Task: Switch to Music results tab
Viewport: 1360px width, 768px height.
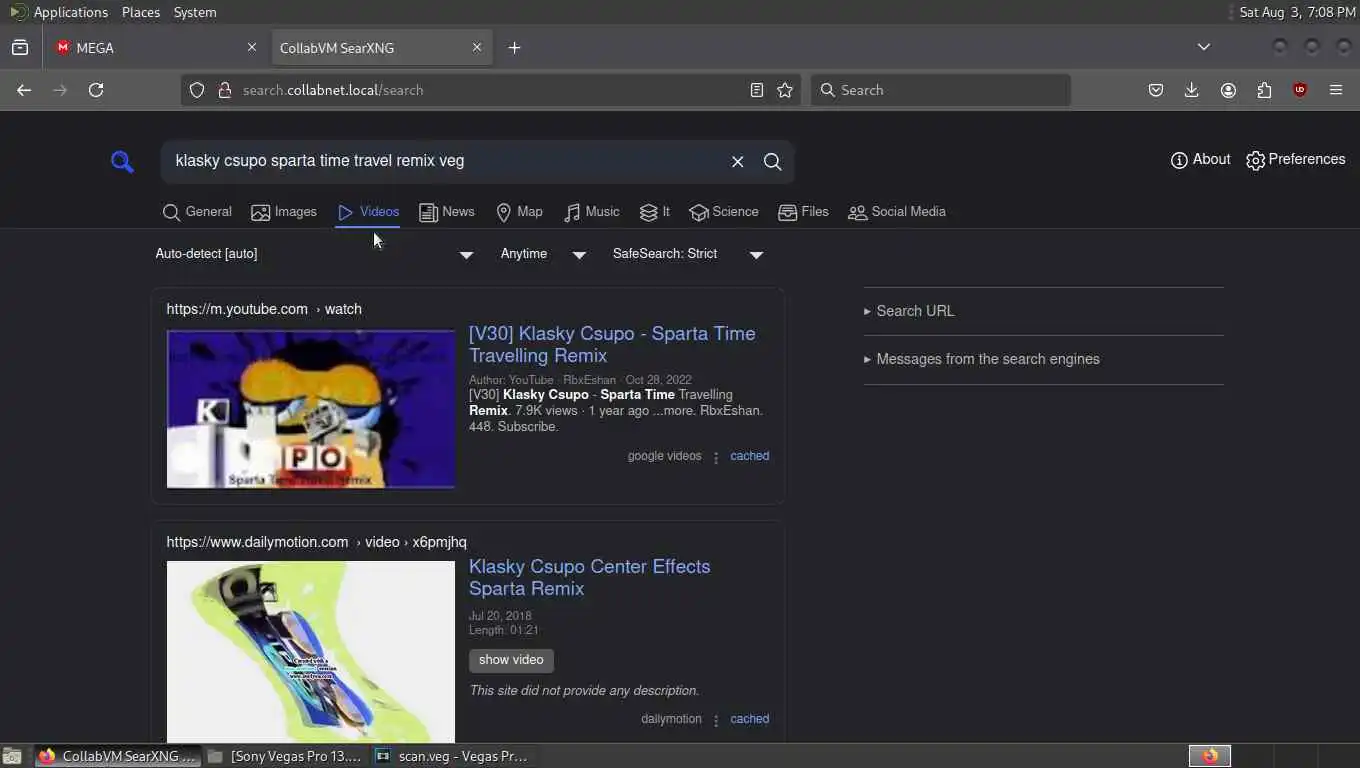Action: (x=592, y=212)
